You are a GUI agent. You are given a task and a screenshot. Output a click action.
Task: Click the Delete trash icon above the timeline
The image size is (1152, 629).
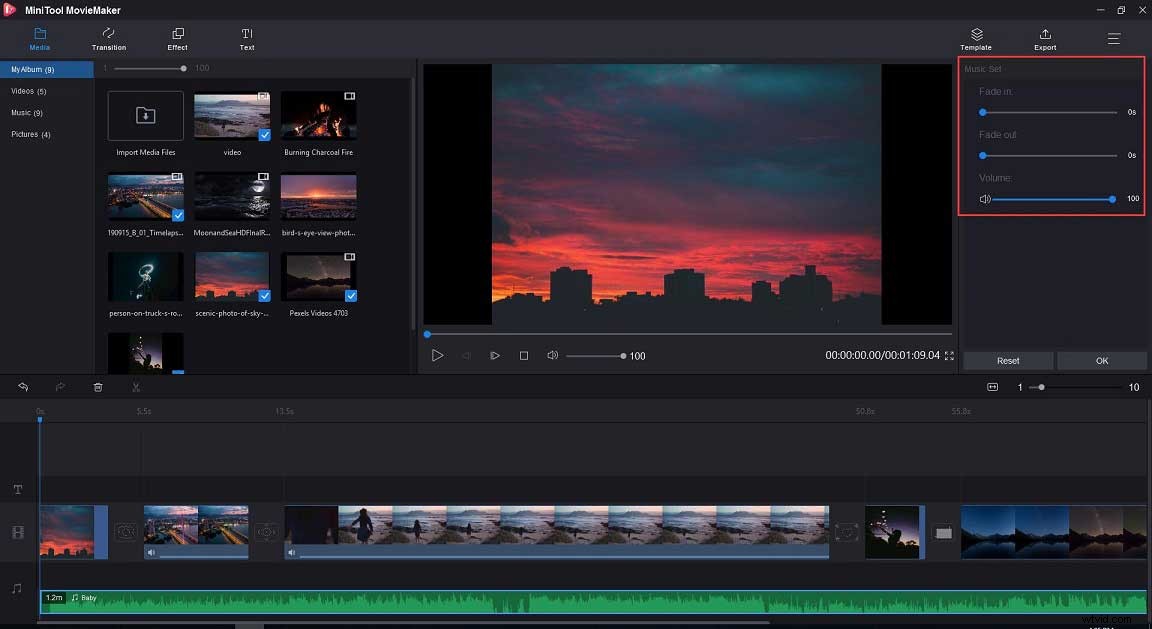(x=98, y=387)
